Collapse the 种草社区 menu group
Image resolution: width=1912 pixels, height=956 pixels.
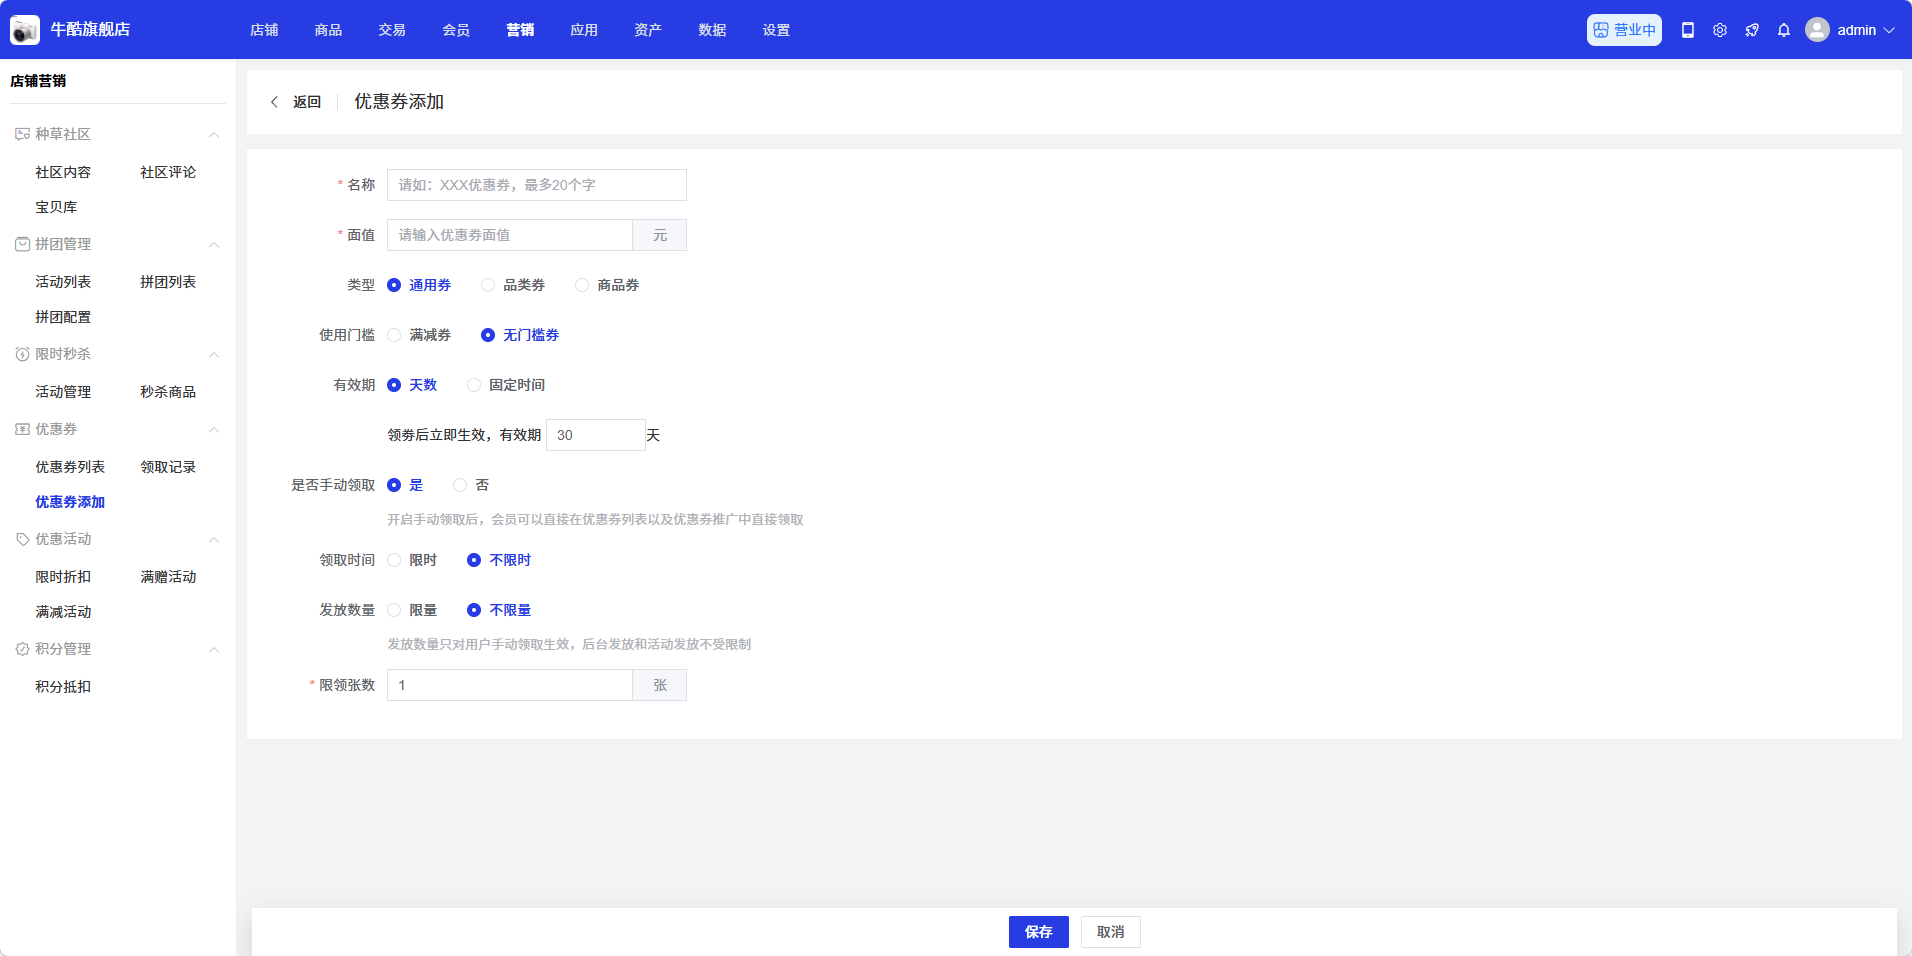point(214,134)
